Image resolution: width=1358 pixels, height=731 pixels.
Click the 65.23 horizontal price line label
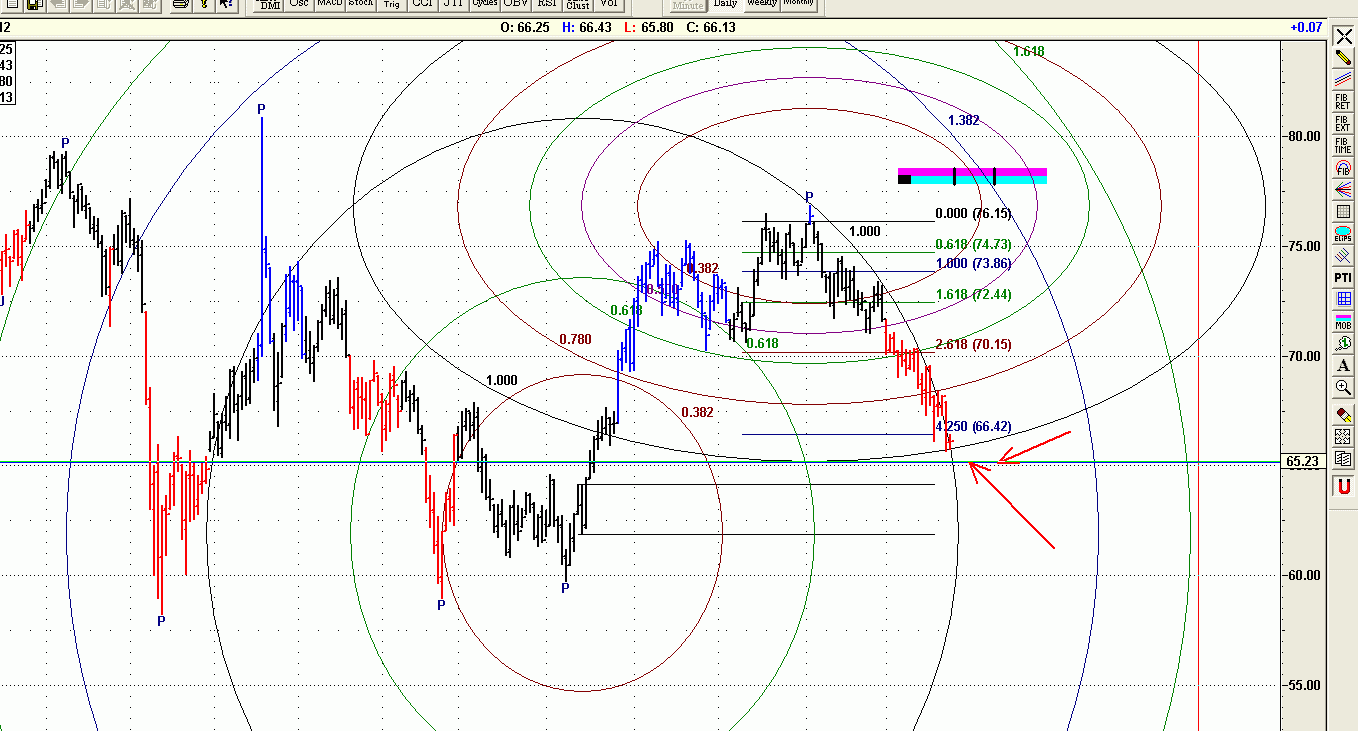pyautogui.click(x=1301, y=462)
